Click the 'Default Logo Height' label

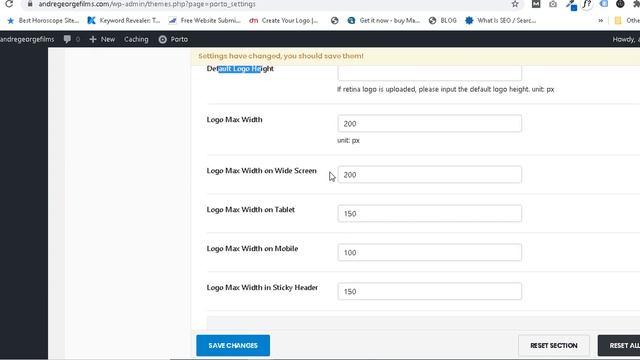pos(240,69)
